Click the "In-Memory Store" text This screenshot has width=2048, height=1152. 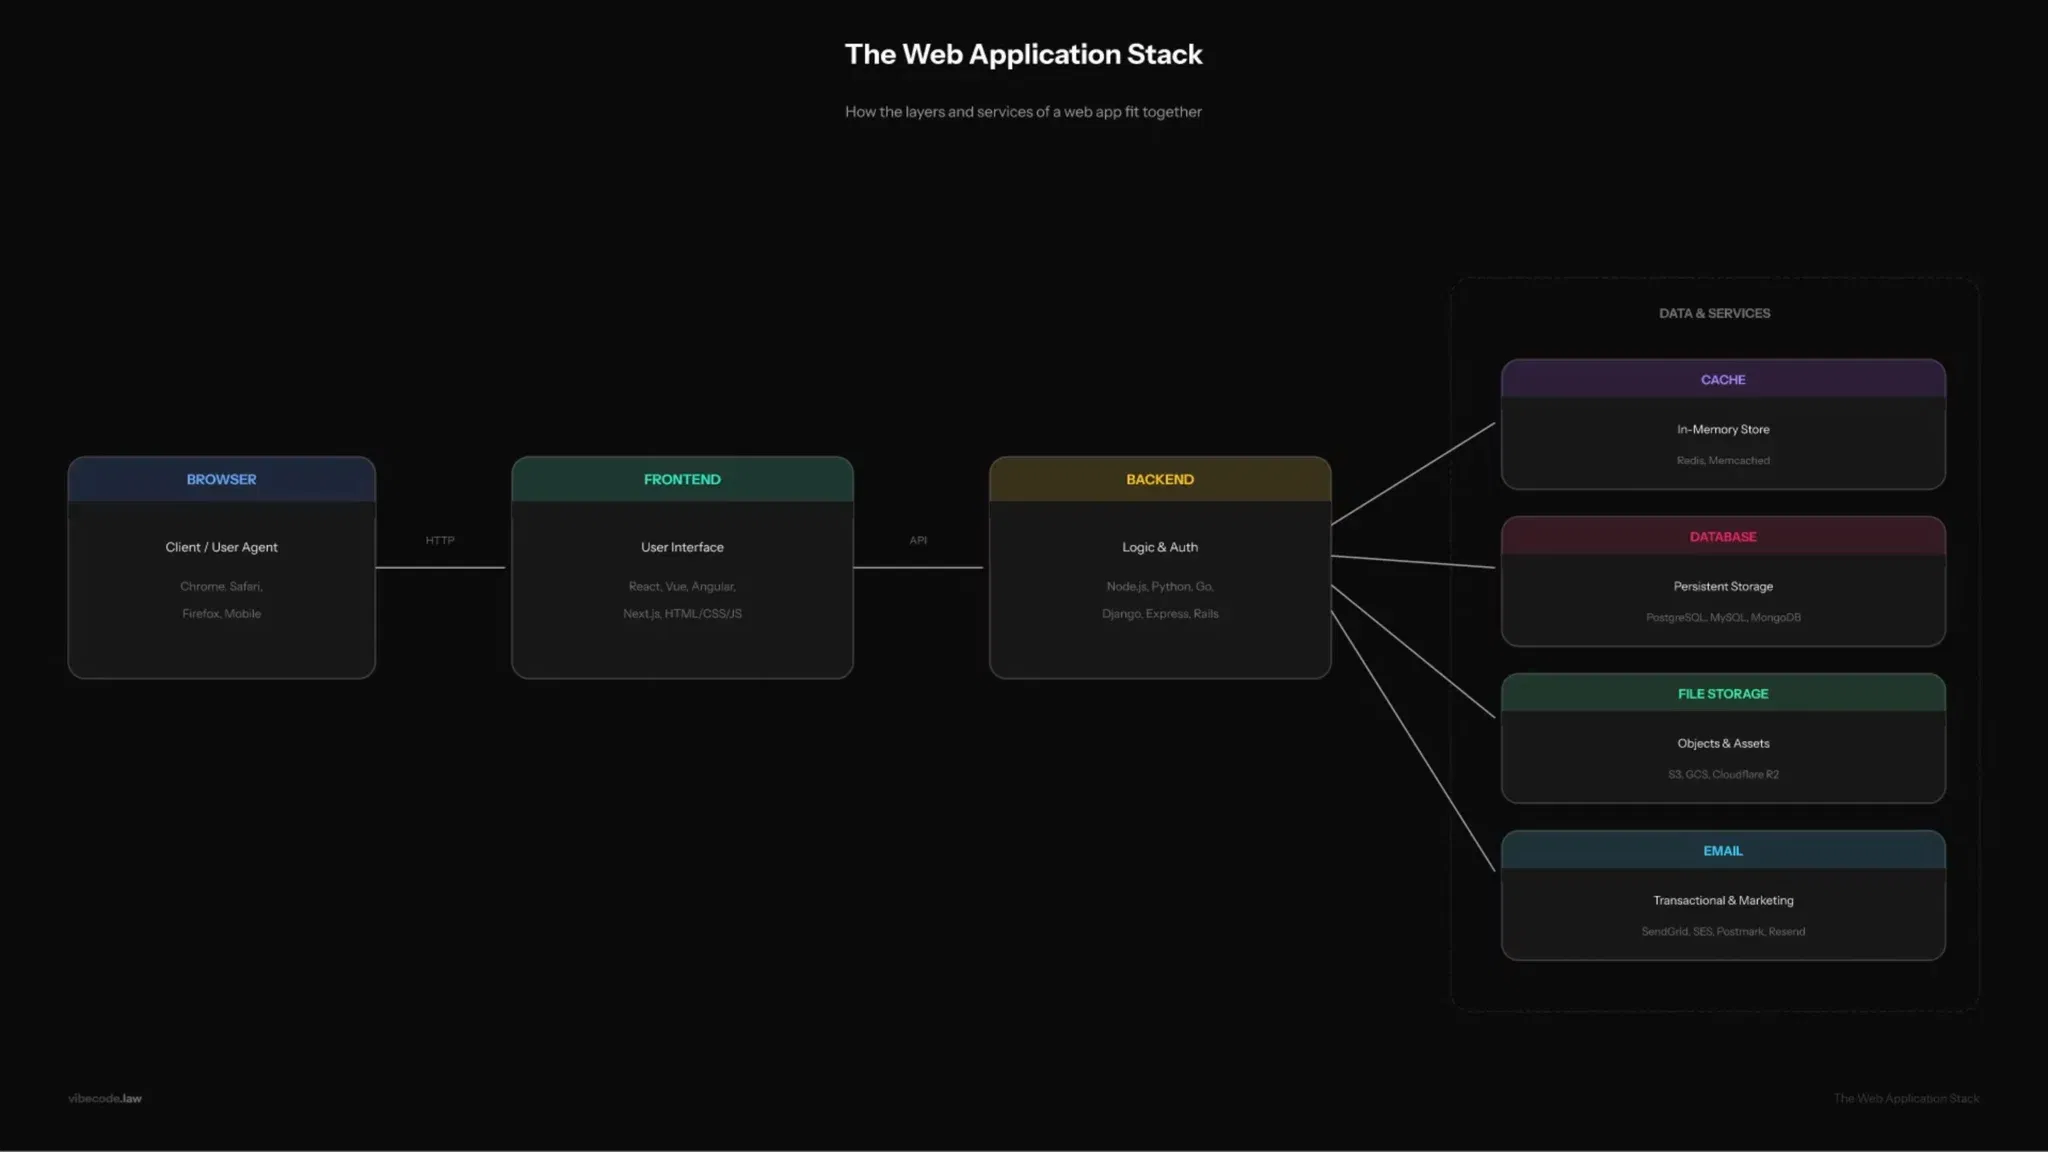click(1722, 429)
